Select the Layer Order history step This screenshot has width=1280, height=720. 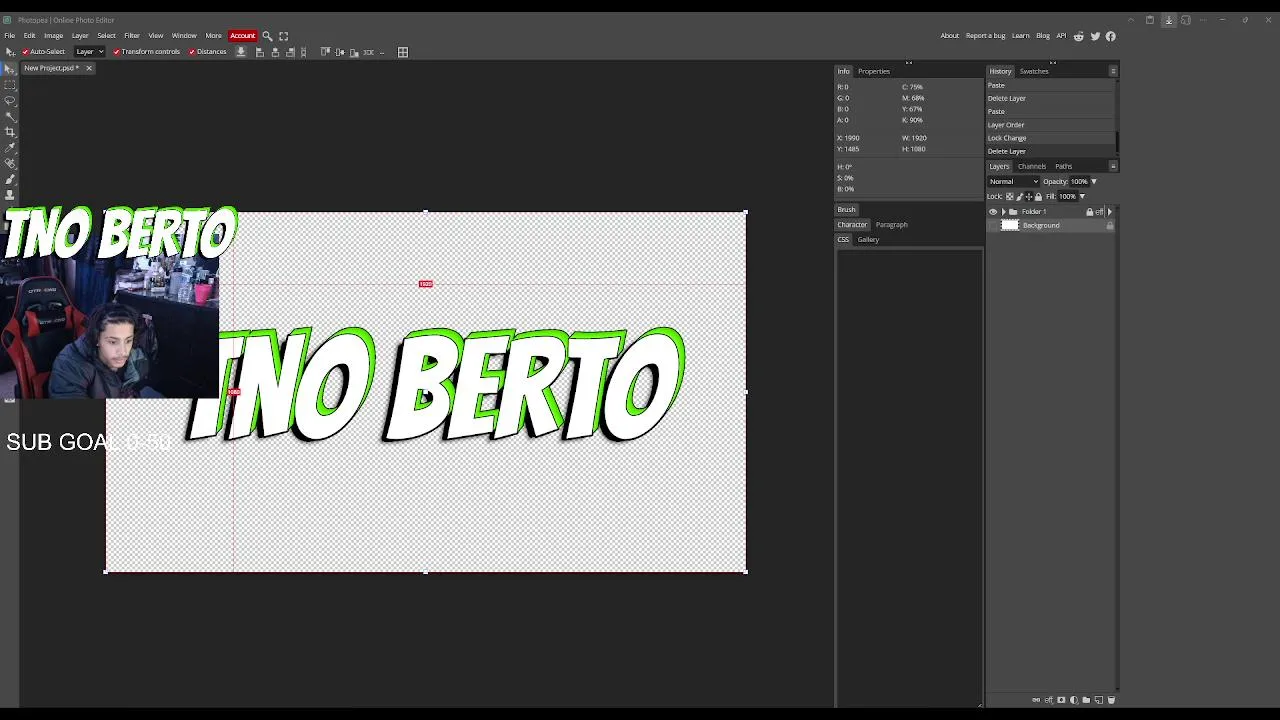pos(1050,125)
